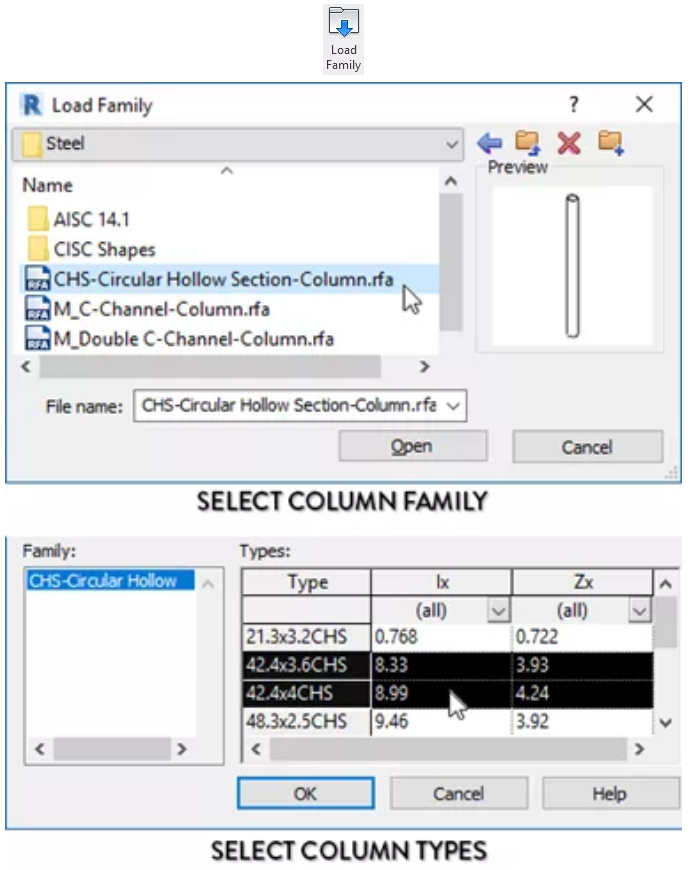Click the 9.46 Ix value cell
Viewport: 693px width, 870px height.
coord(441,722)
